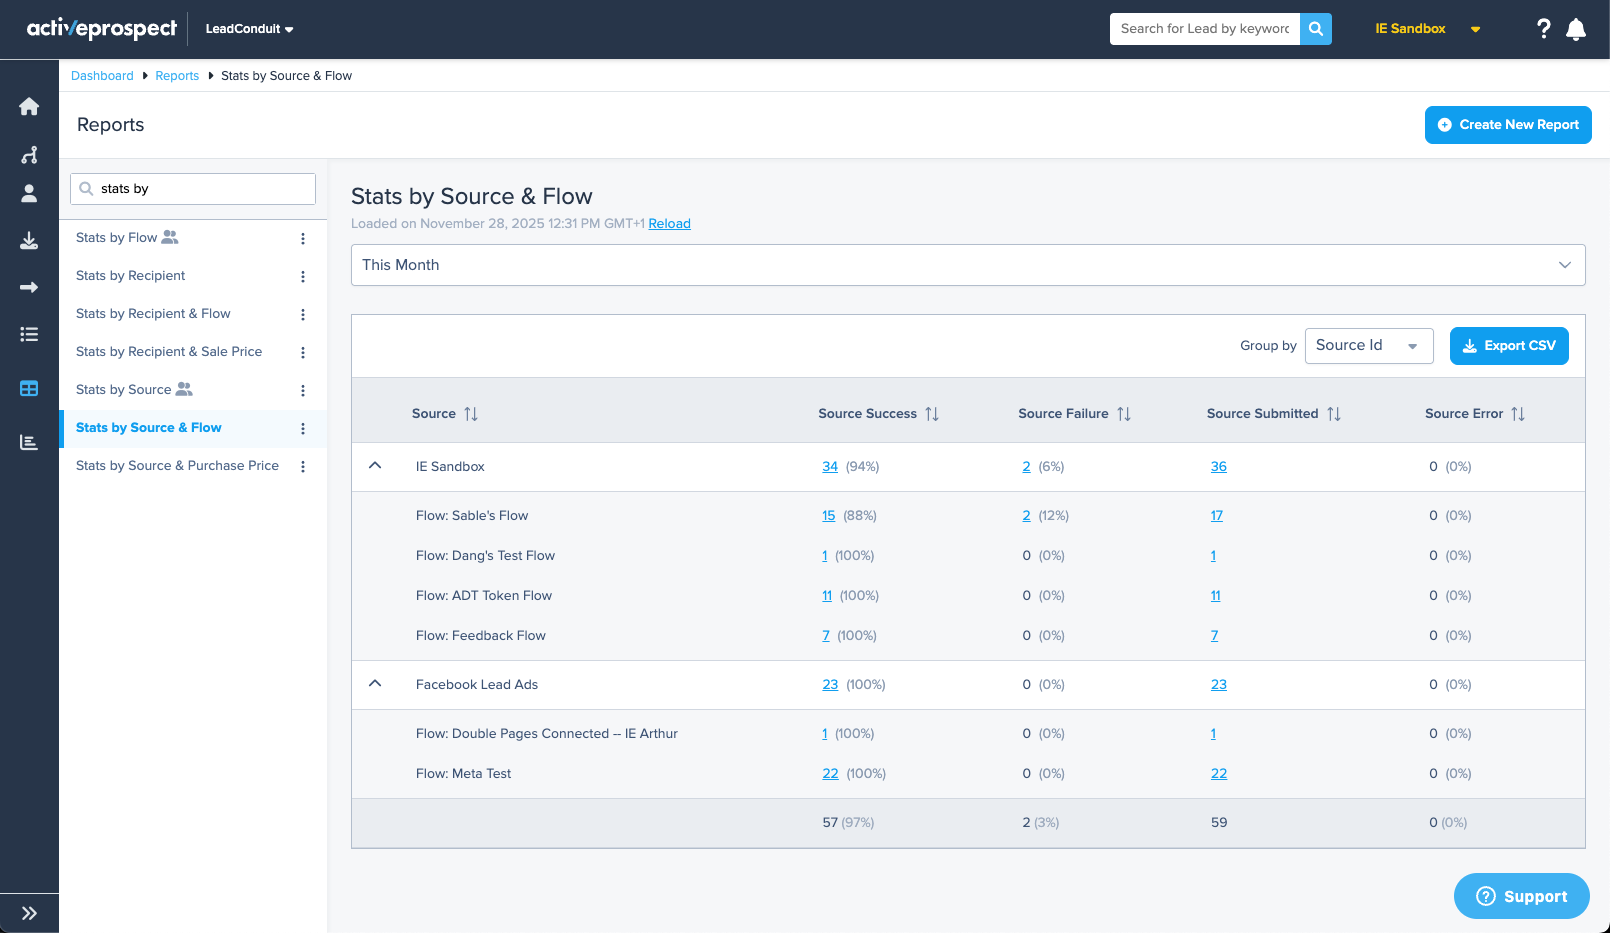Open the home icon in sidebar
This screenshot has height=933, width=1610.
pos(29,106)
